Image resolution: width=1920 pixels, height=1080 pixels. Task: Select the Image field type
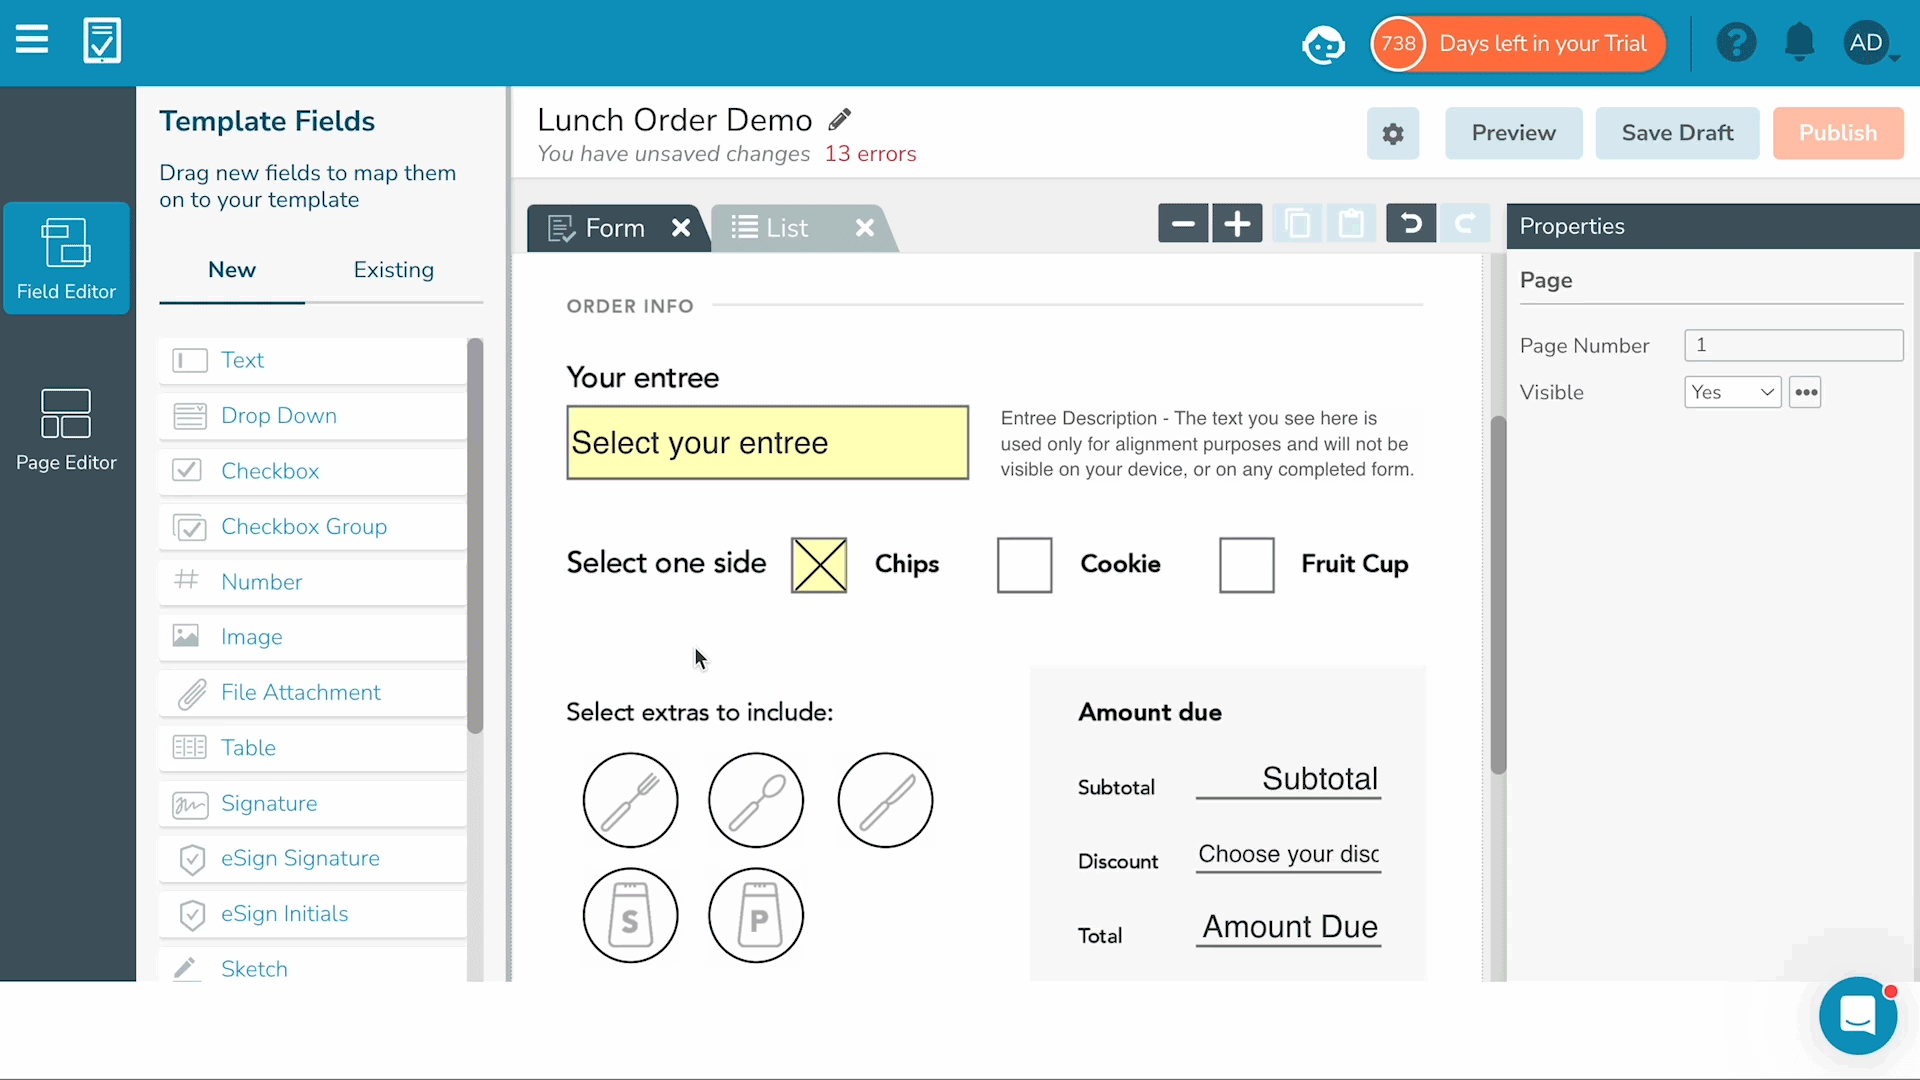pyautogui.click(x=313, y=637)
